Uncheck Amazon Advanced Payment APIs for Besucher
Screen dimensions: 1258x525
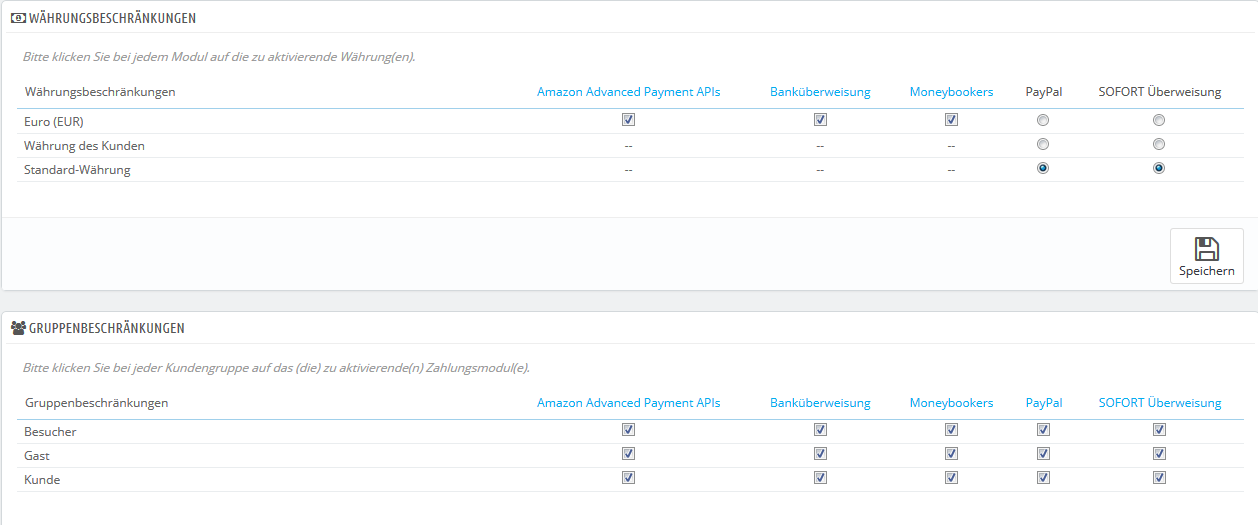(628, 430)
